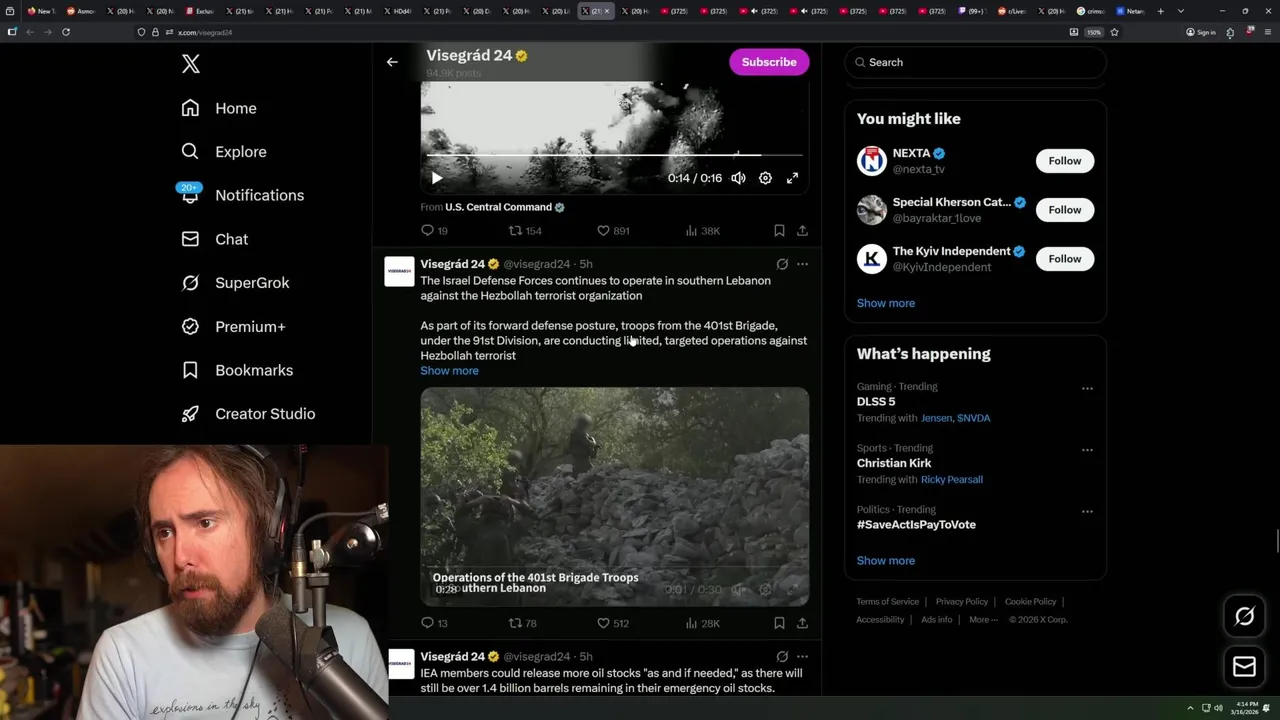Bookmark this page with star icon
Screen dimensions: 1280x720
1114,32
